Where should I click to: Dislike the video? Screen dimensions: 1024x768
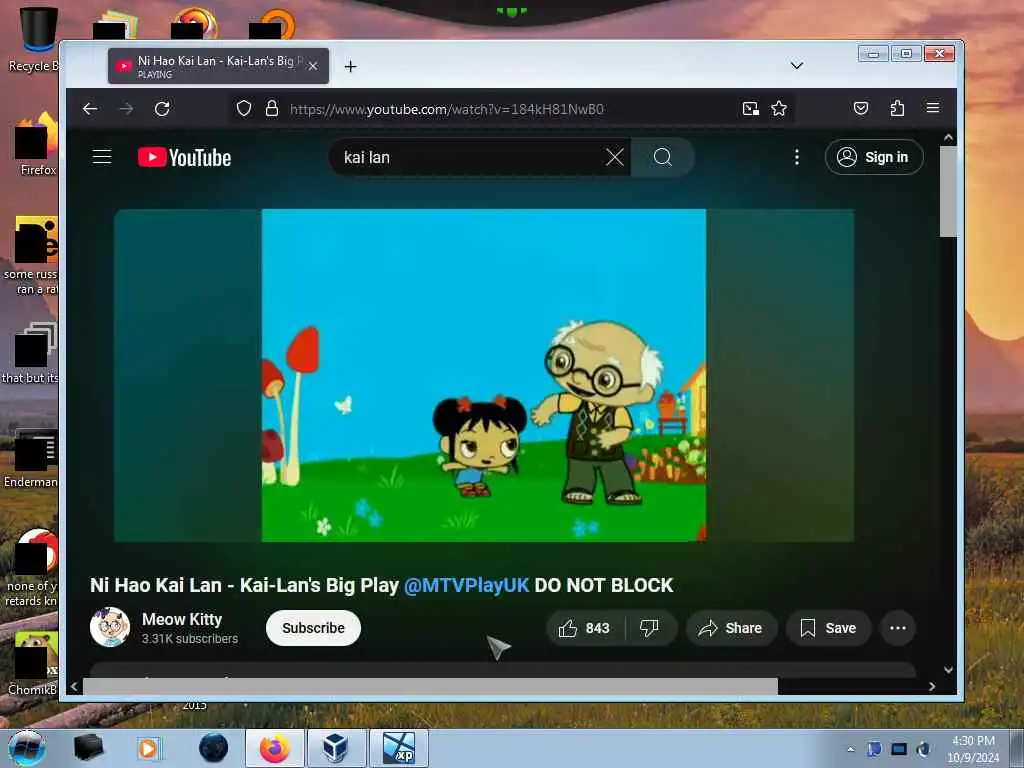click(649, 628)
